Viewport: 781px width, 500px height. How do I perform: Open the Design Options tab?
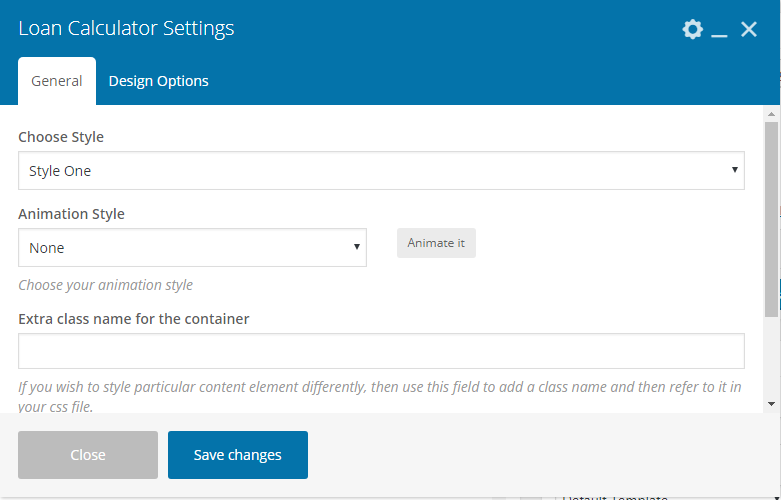(158, 81)
